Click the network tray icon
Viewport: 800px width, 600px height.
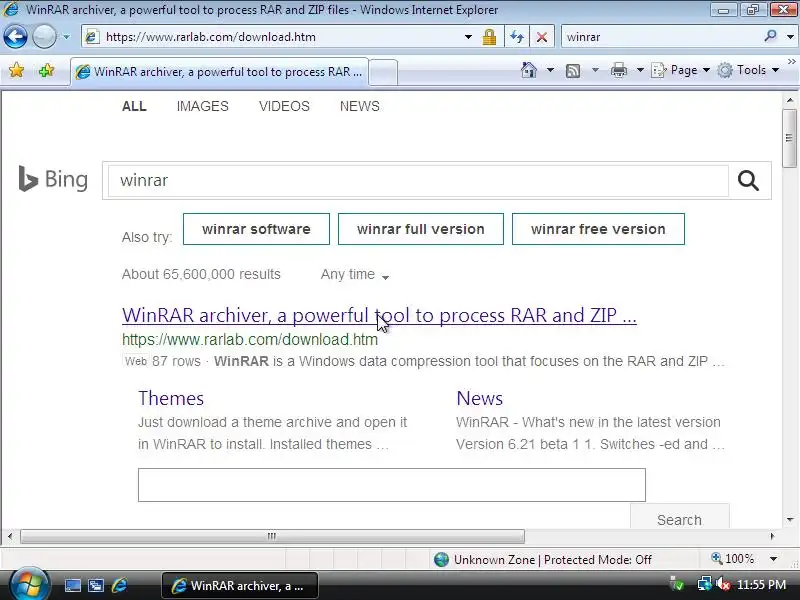(x=705, y=584)
